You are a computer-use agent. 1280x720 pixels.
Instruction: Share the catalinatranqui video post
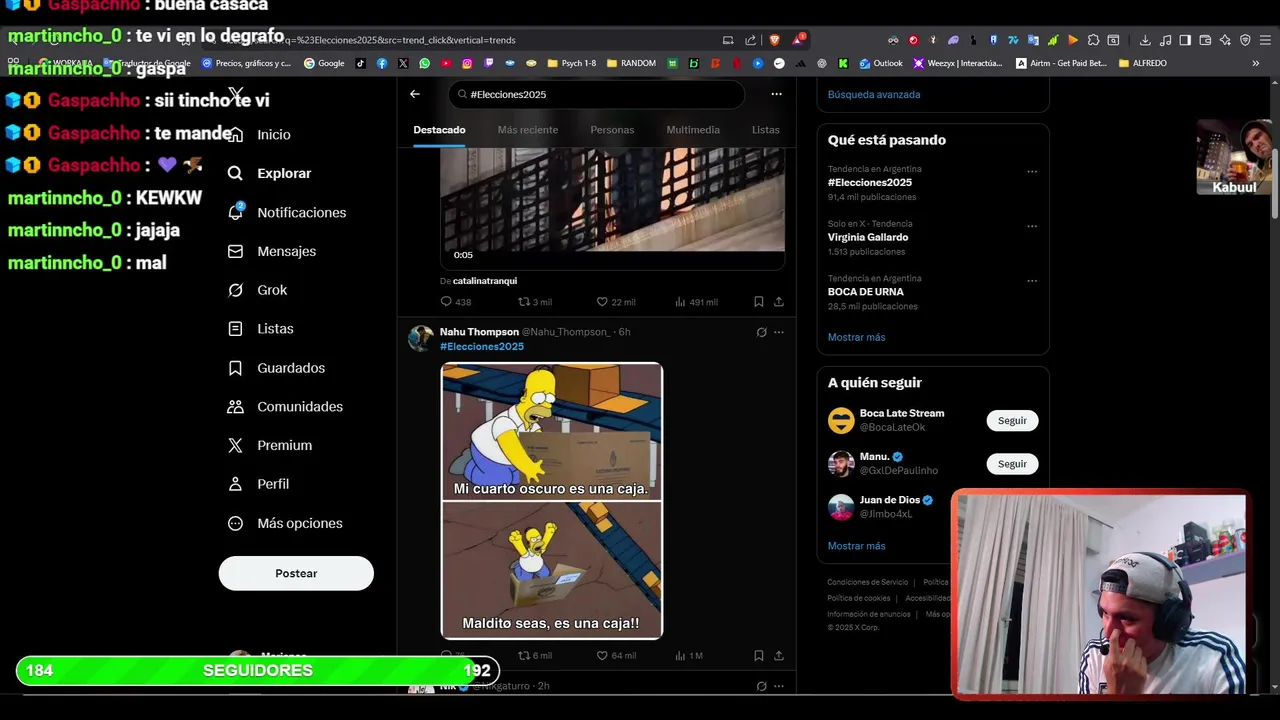pos(779,301)
